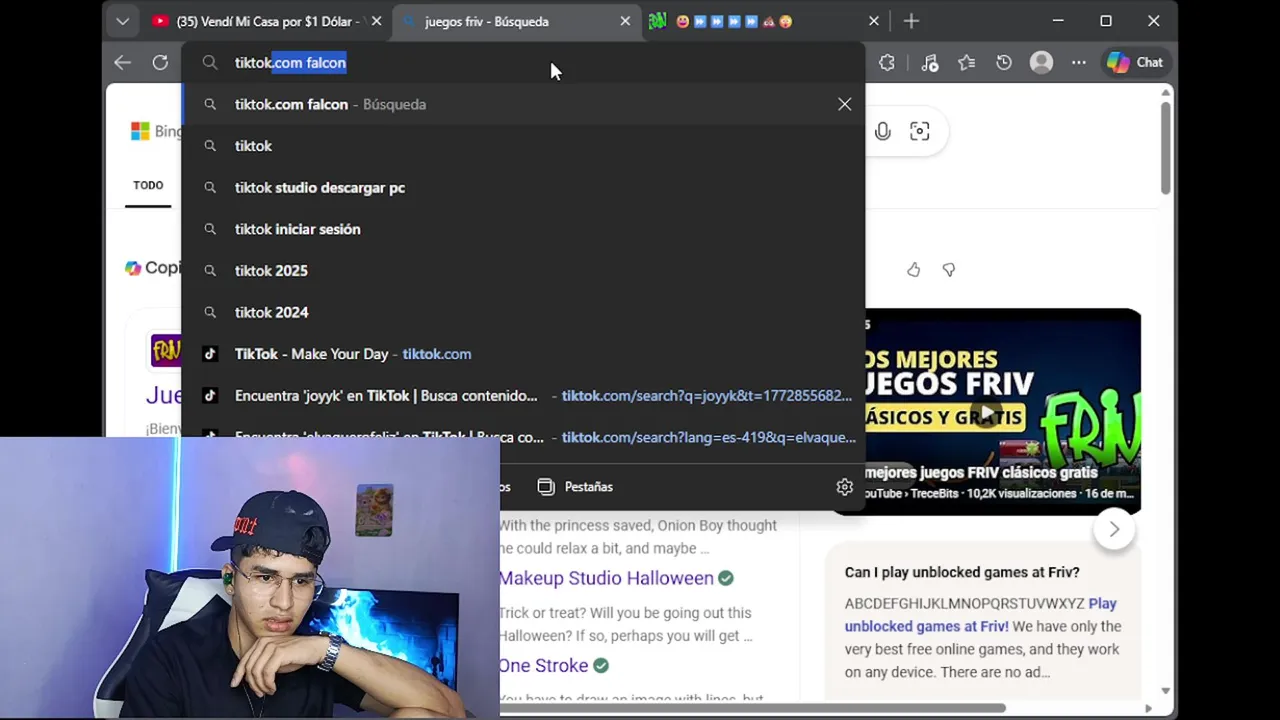Open Favorites star toolbar icon
Image resolution: width=1280 pixels, height=720 pixels.
(966, 62)
